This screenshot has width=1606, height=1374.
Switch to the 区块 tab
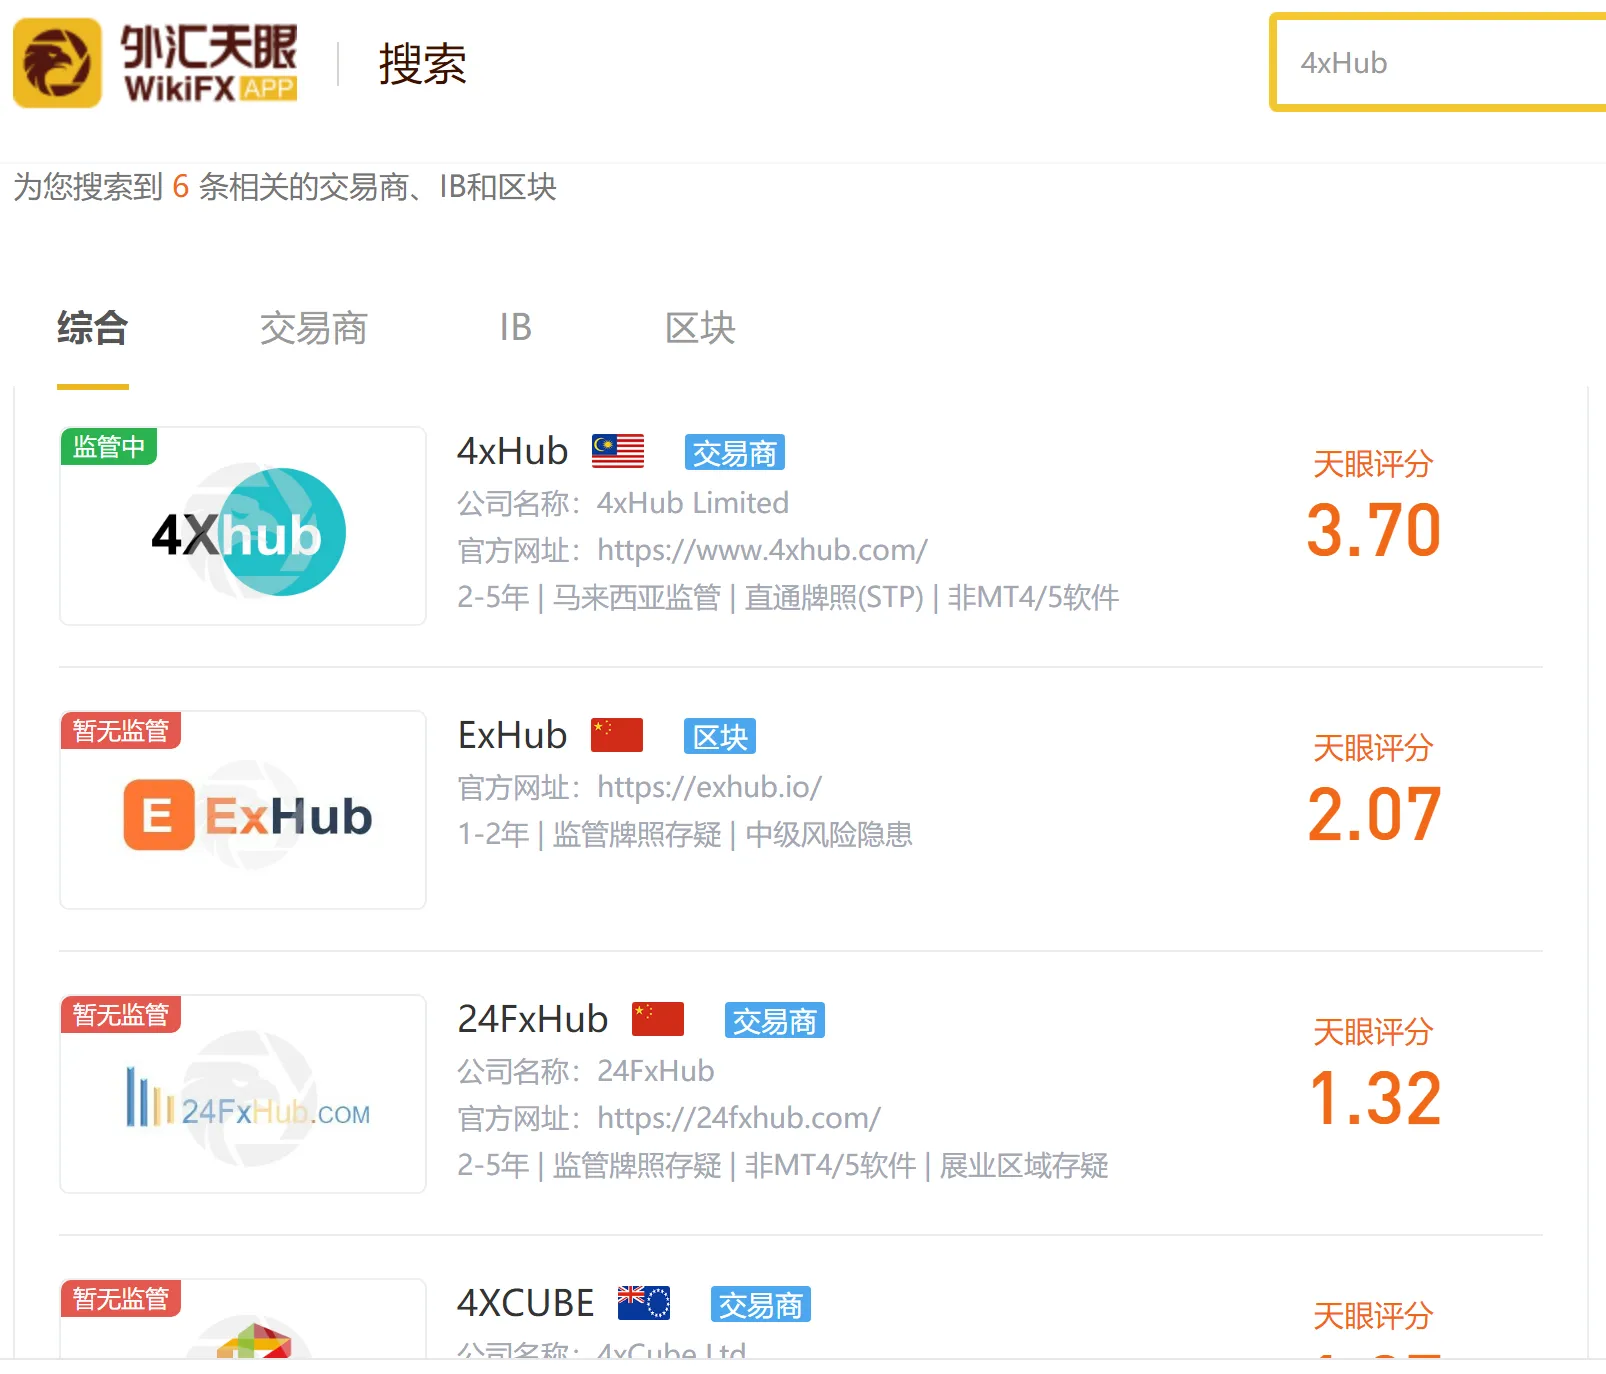coord(700,328)
